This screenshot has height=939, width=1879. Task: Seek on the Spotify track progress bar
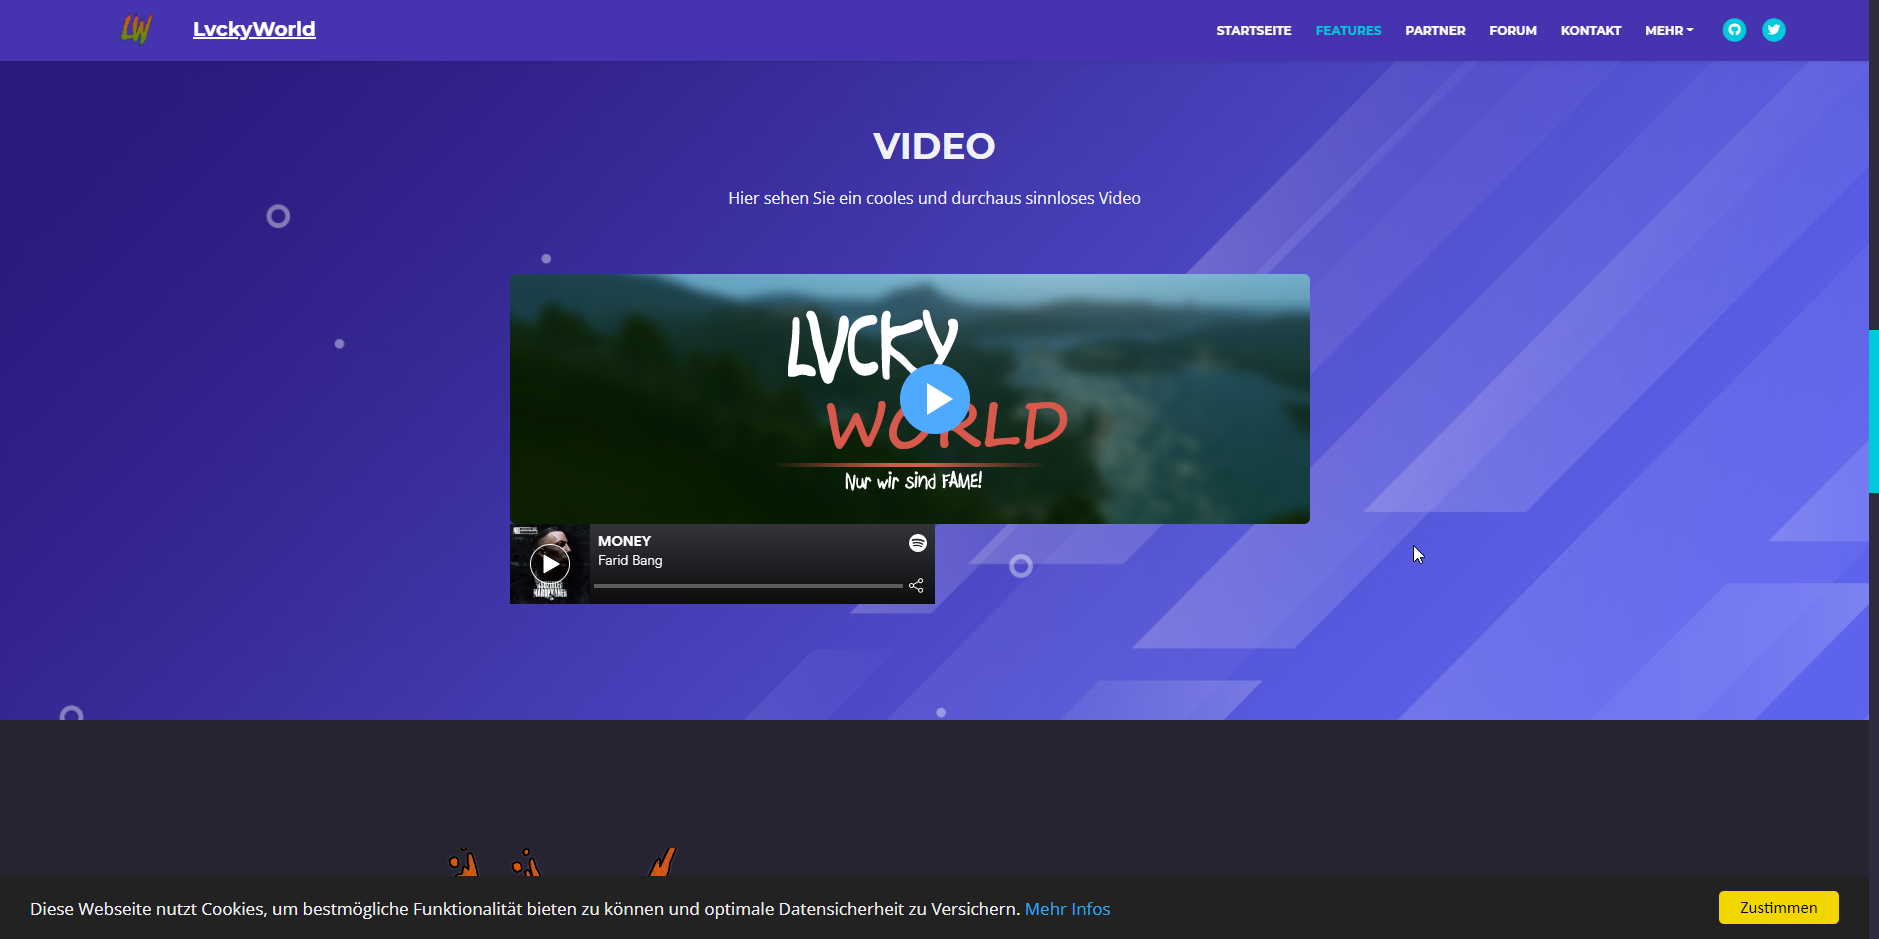(748, 586)
